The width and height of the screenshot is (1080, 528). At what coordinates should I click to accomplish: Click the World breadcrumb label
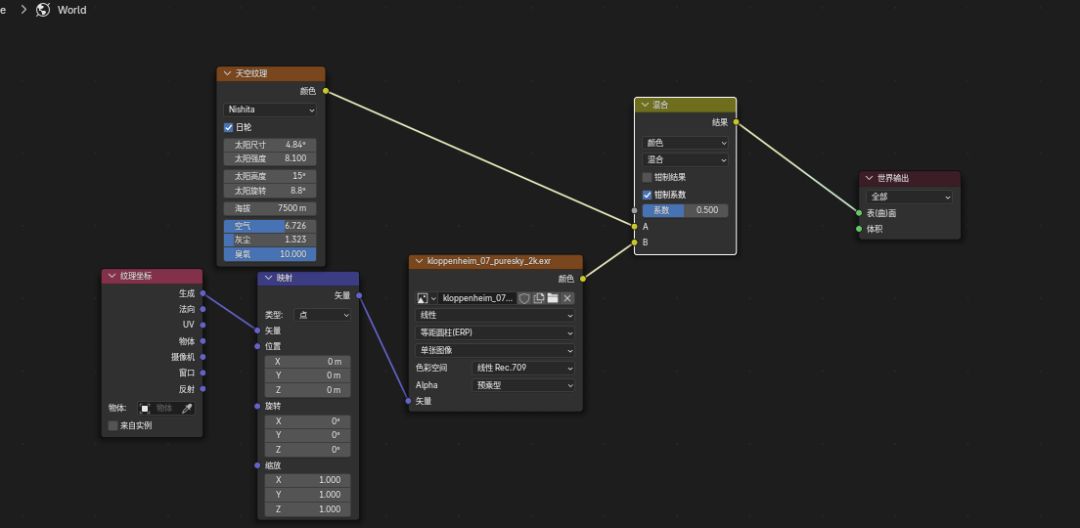click(72, 10)
